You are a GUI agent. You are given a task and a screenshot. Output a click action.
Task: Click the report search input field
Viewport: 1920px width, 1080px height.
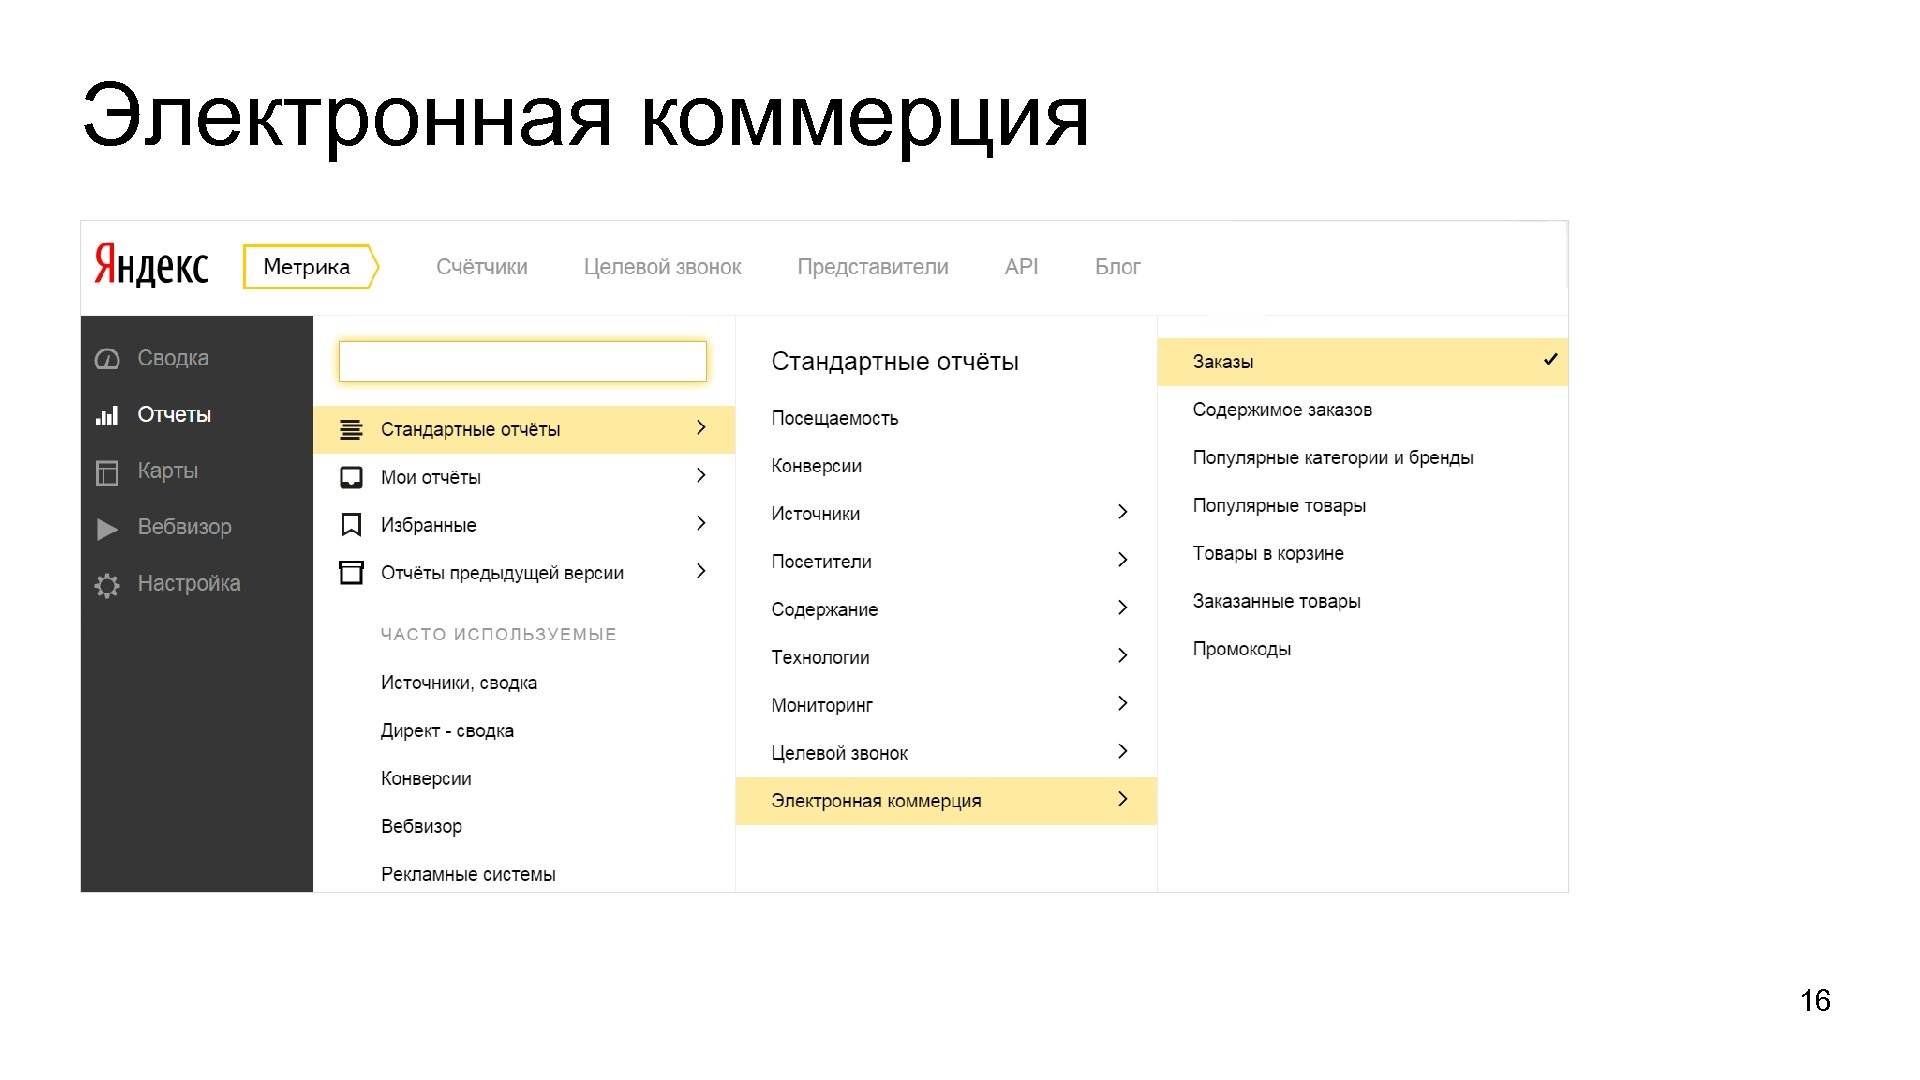tap(522, 361)
